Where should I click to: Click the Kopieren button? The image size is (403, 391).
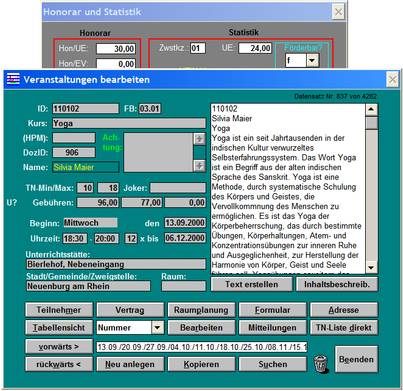tap(201, 364)
